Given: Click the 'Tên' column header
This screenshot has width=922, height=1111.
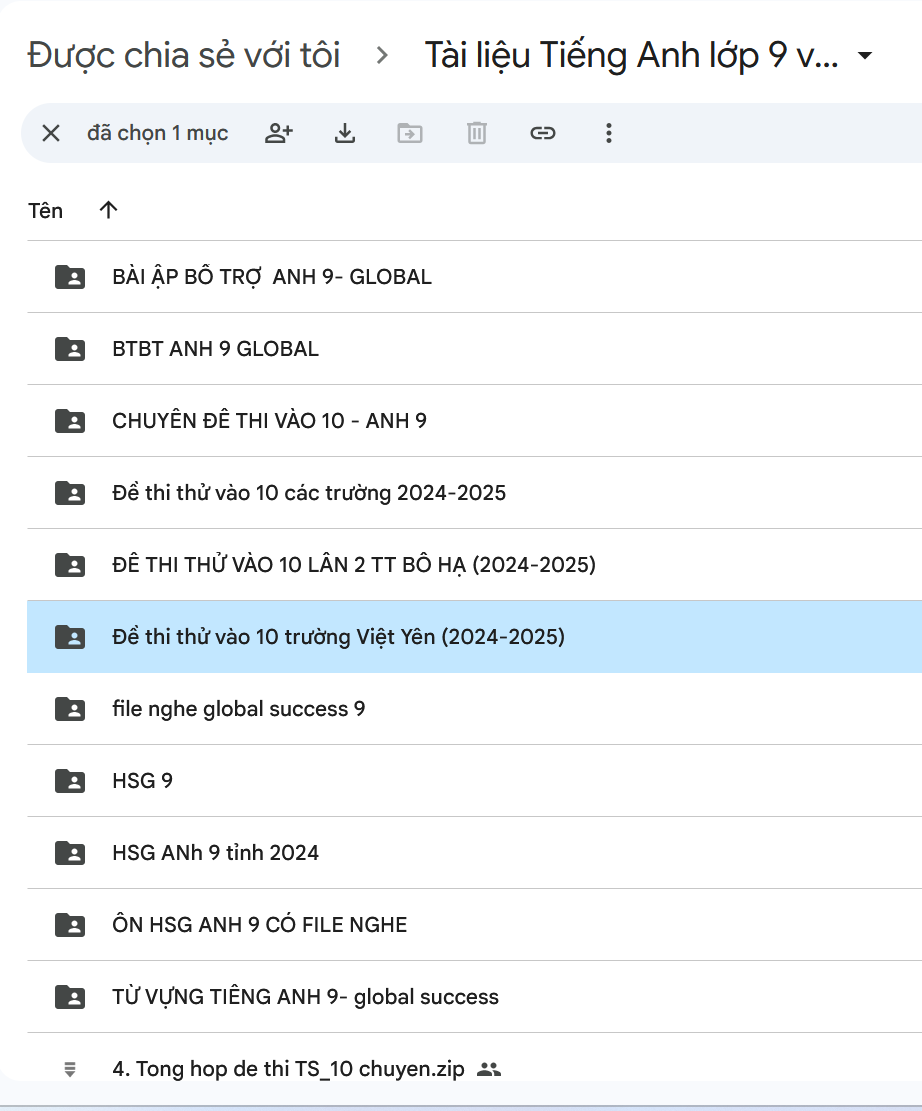Looking at the screenshot, I should tap(46, 210).
